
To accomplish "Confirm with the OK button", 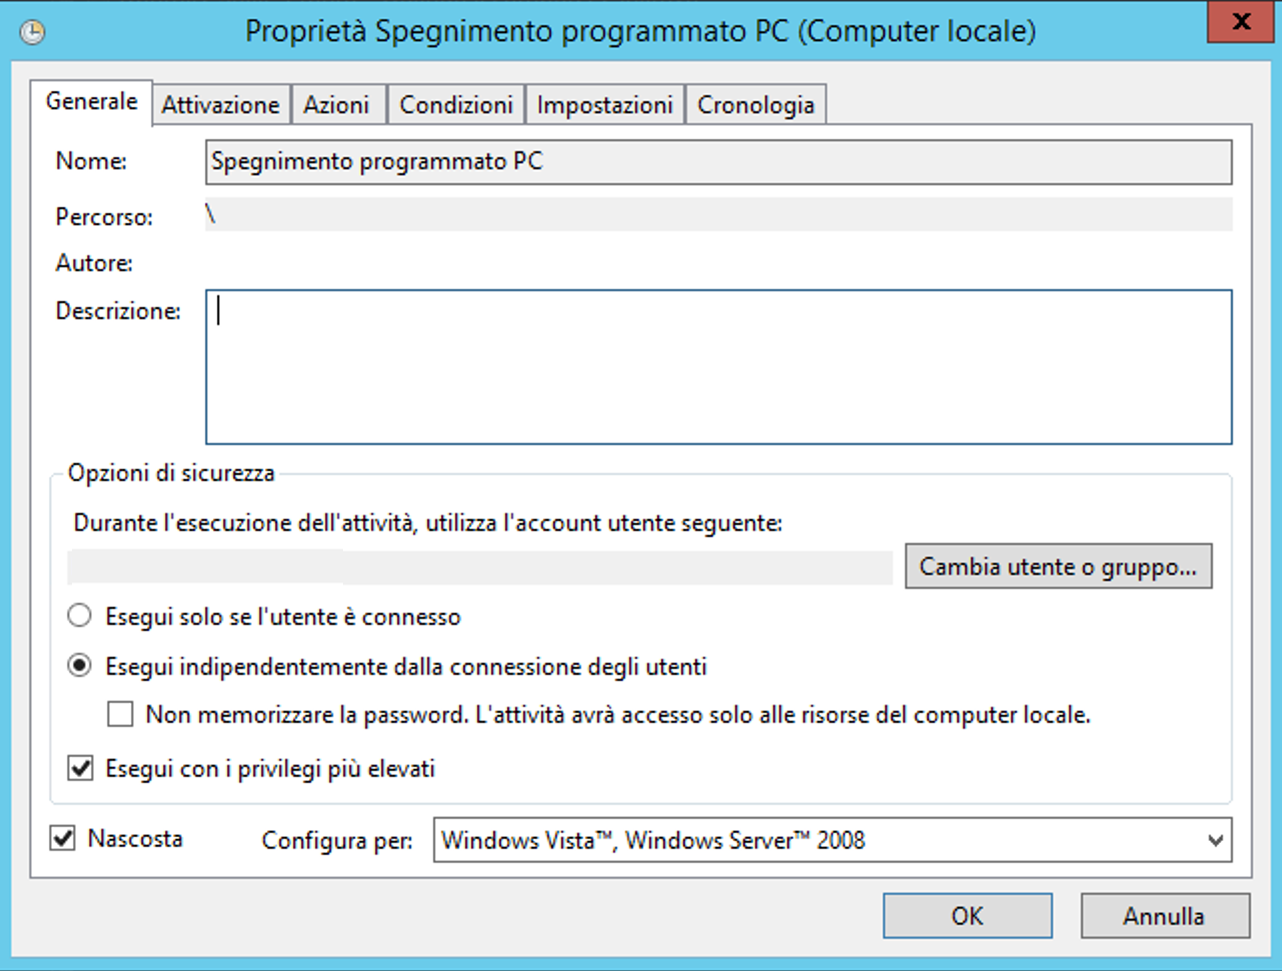I will click(x=967, y=915).
